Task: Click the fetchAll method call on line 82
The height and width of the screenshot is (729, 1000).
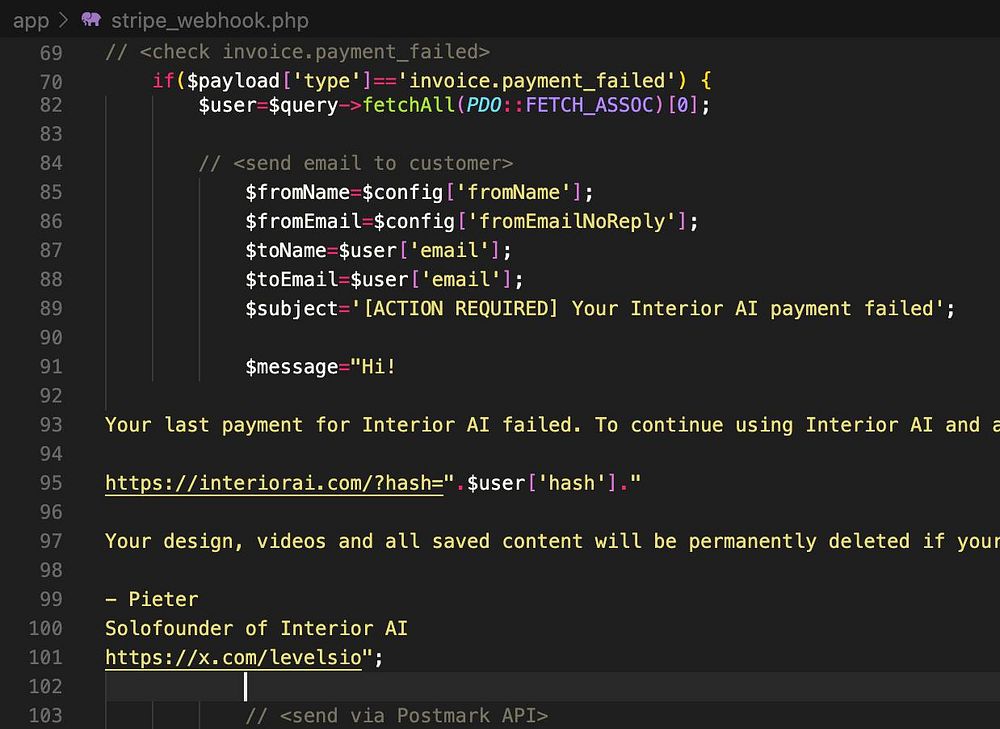Action: click(x=408, y=105)
